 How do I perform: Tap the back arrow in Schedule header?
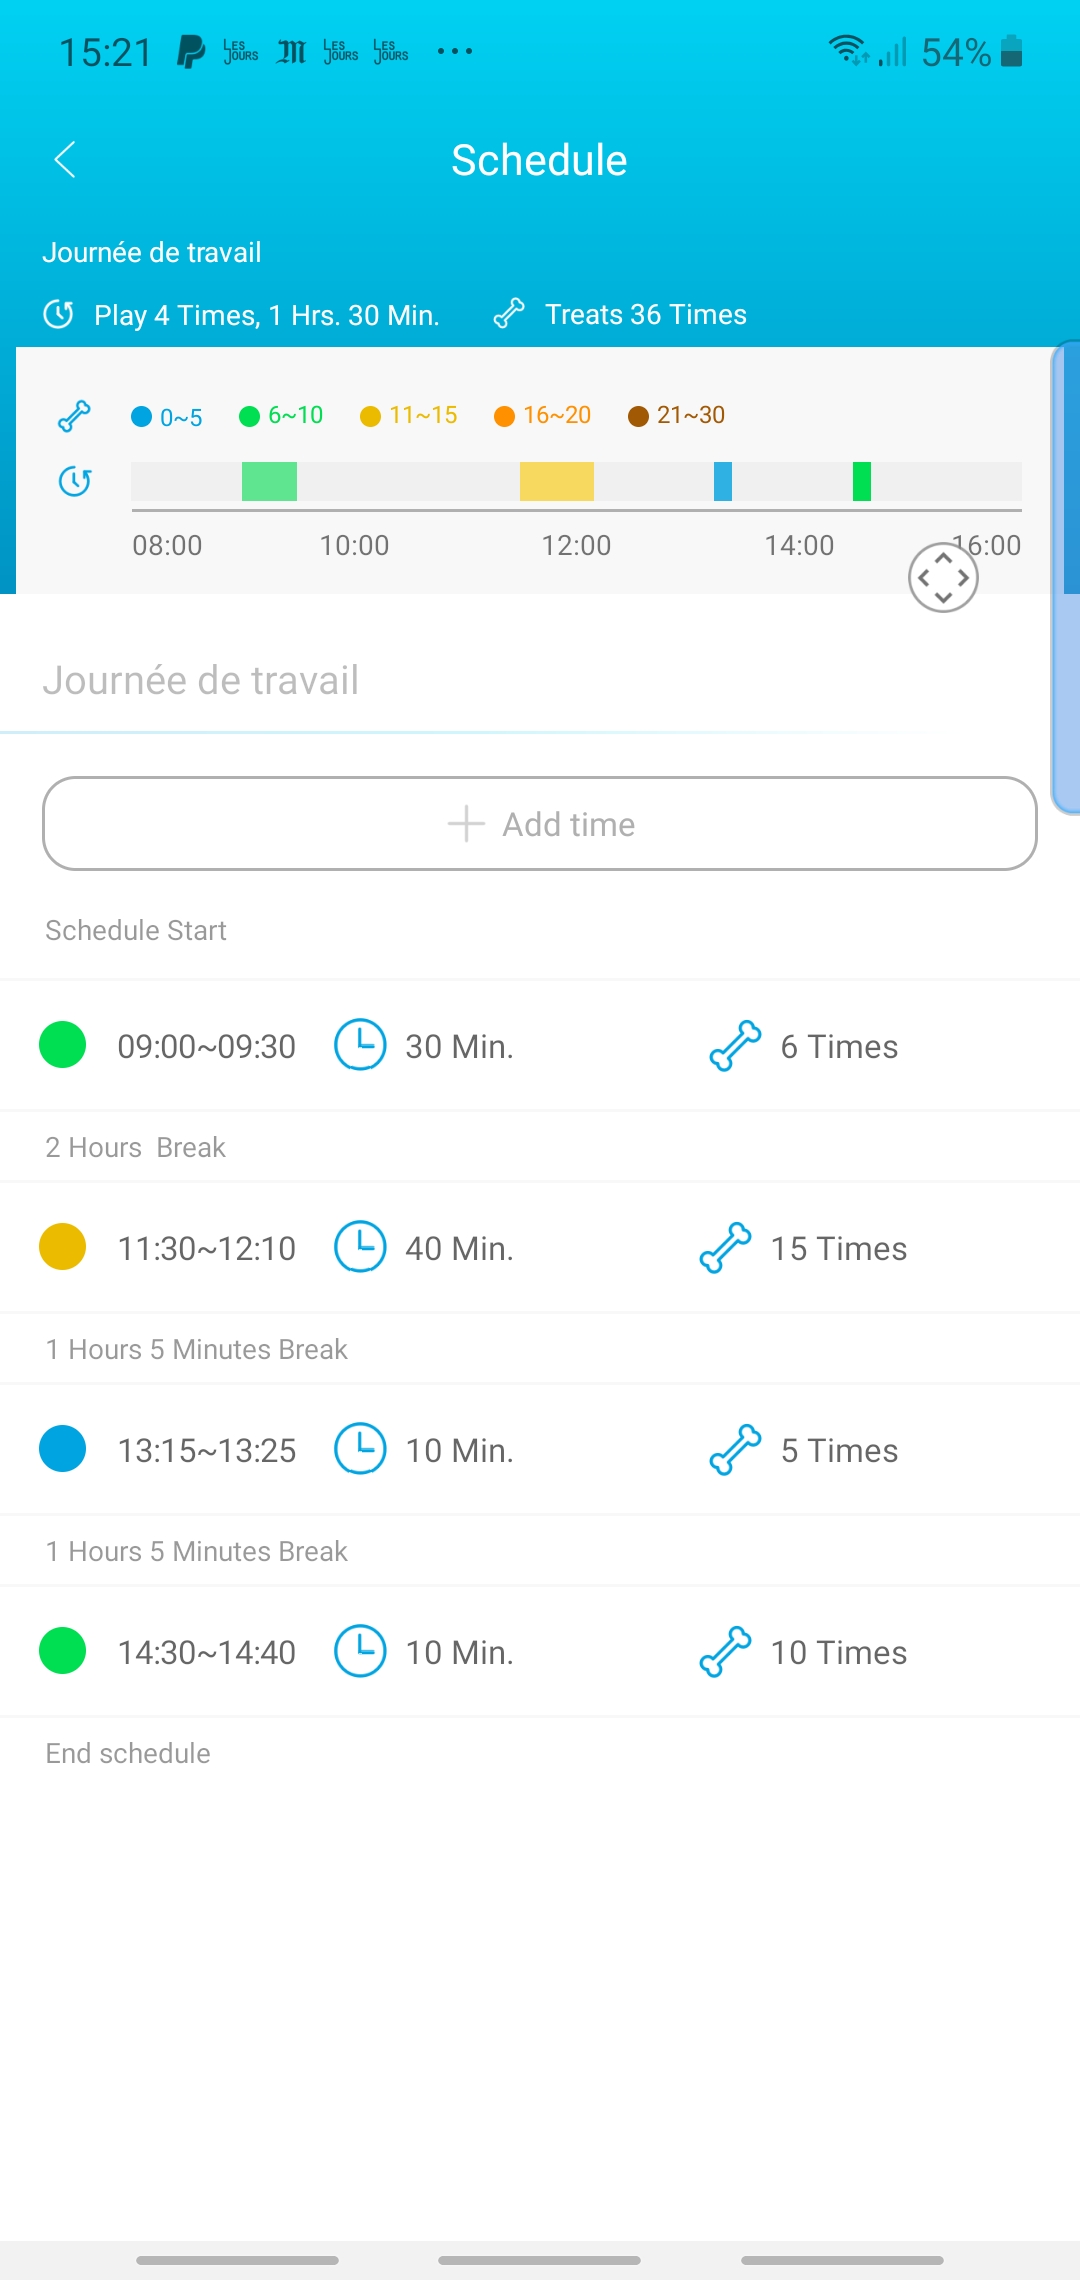point(65,160)
